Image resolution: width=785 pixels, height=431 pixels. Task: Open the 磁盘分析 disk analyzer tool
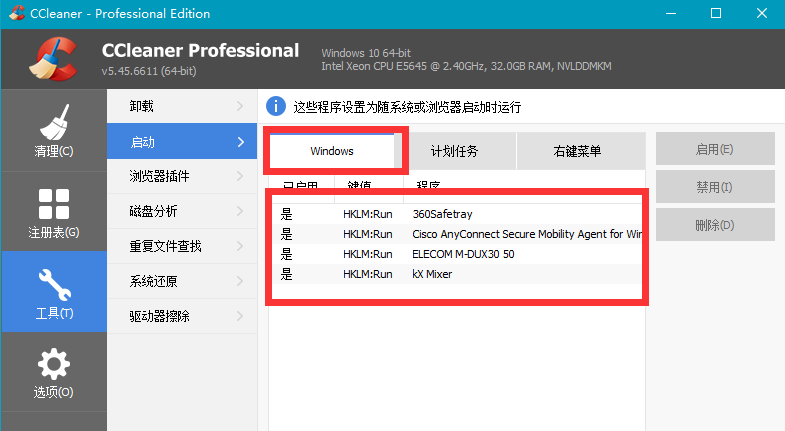182,211
